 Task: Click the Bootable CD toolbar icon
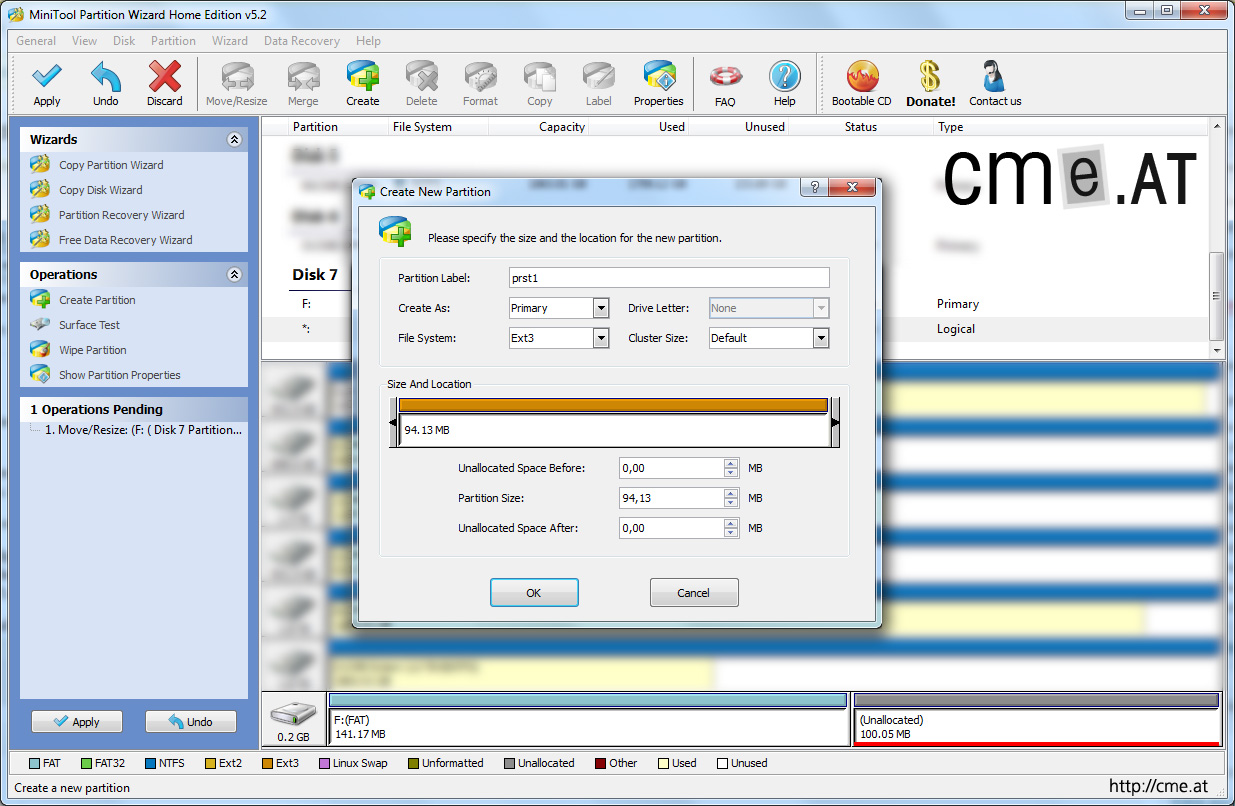click(862, 84)
